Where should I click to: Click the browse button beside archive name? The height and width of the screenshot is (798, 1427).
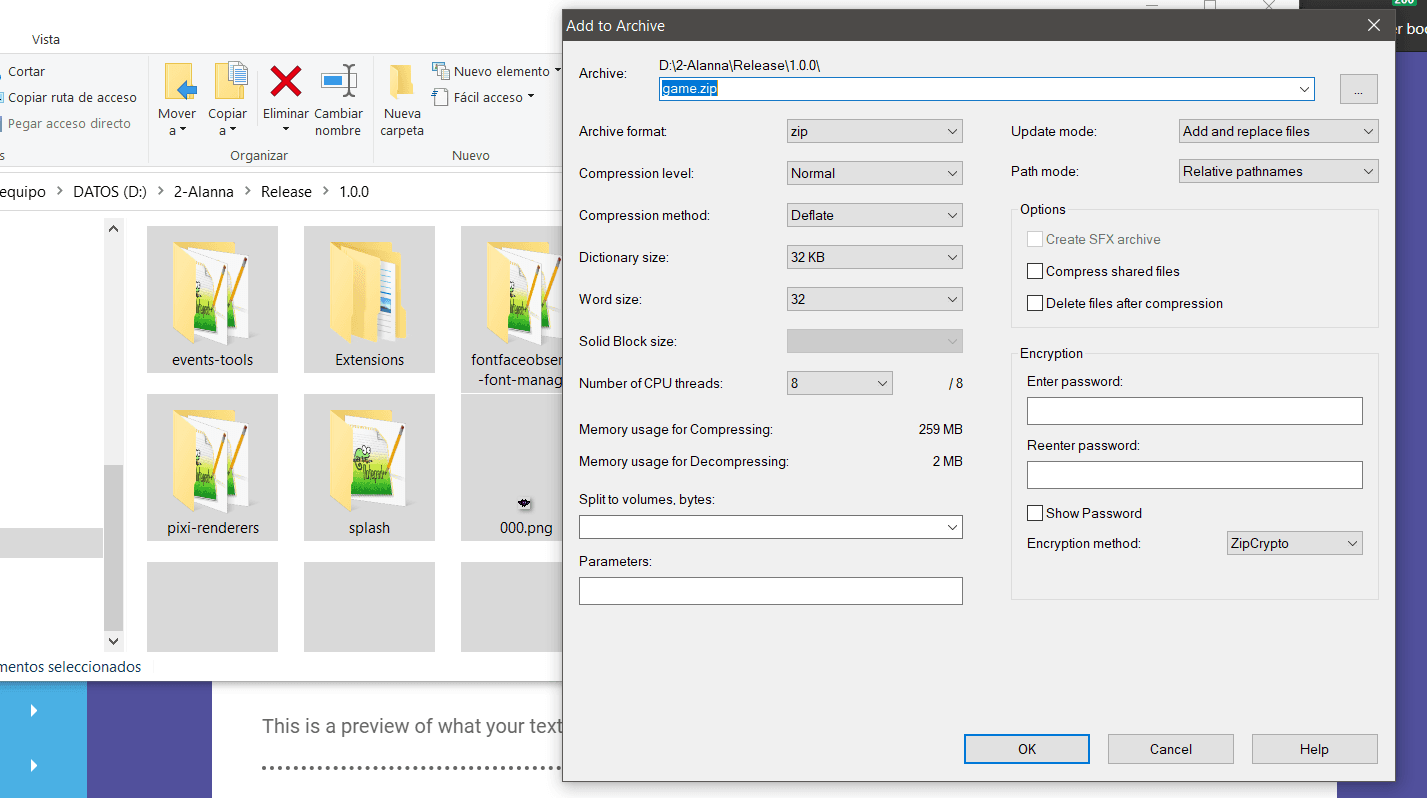click(x=1358, y=90)
